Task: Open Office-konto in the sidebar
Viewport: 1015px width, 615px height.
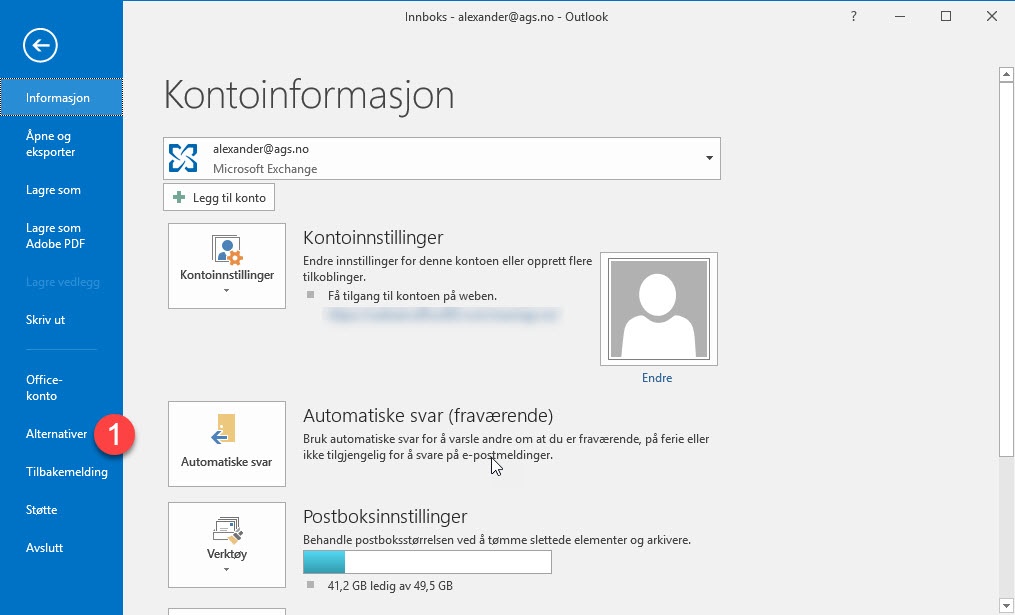Action: pyautogui.click(x=44, y=388)
